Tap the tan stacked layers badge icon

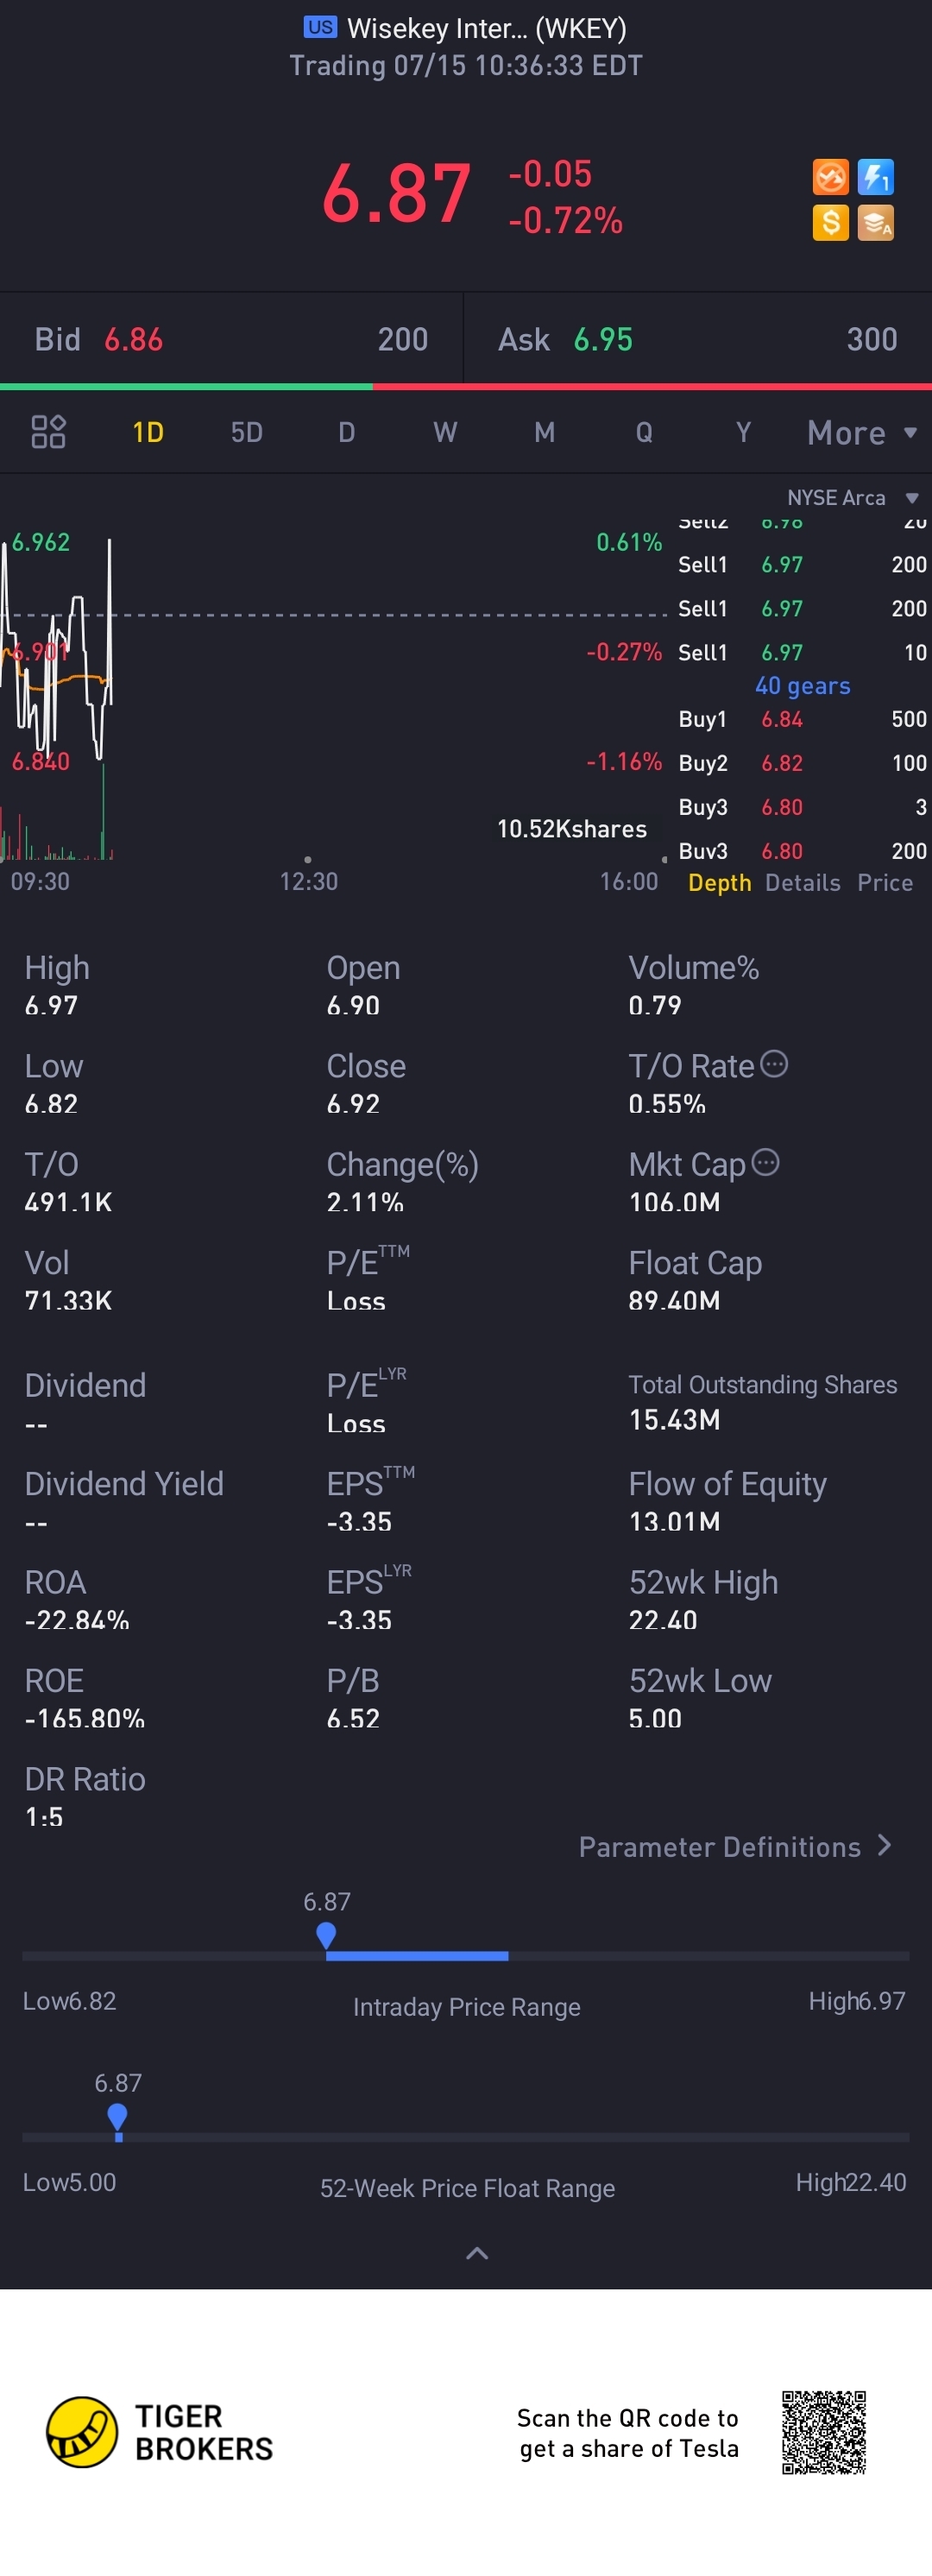click(x=875, y=222)
